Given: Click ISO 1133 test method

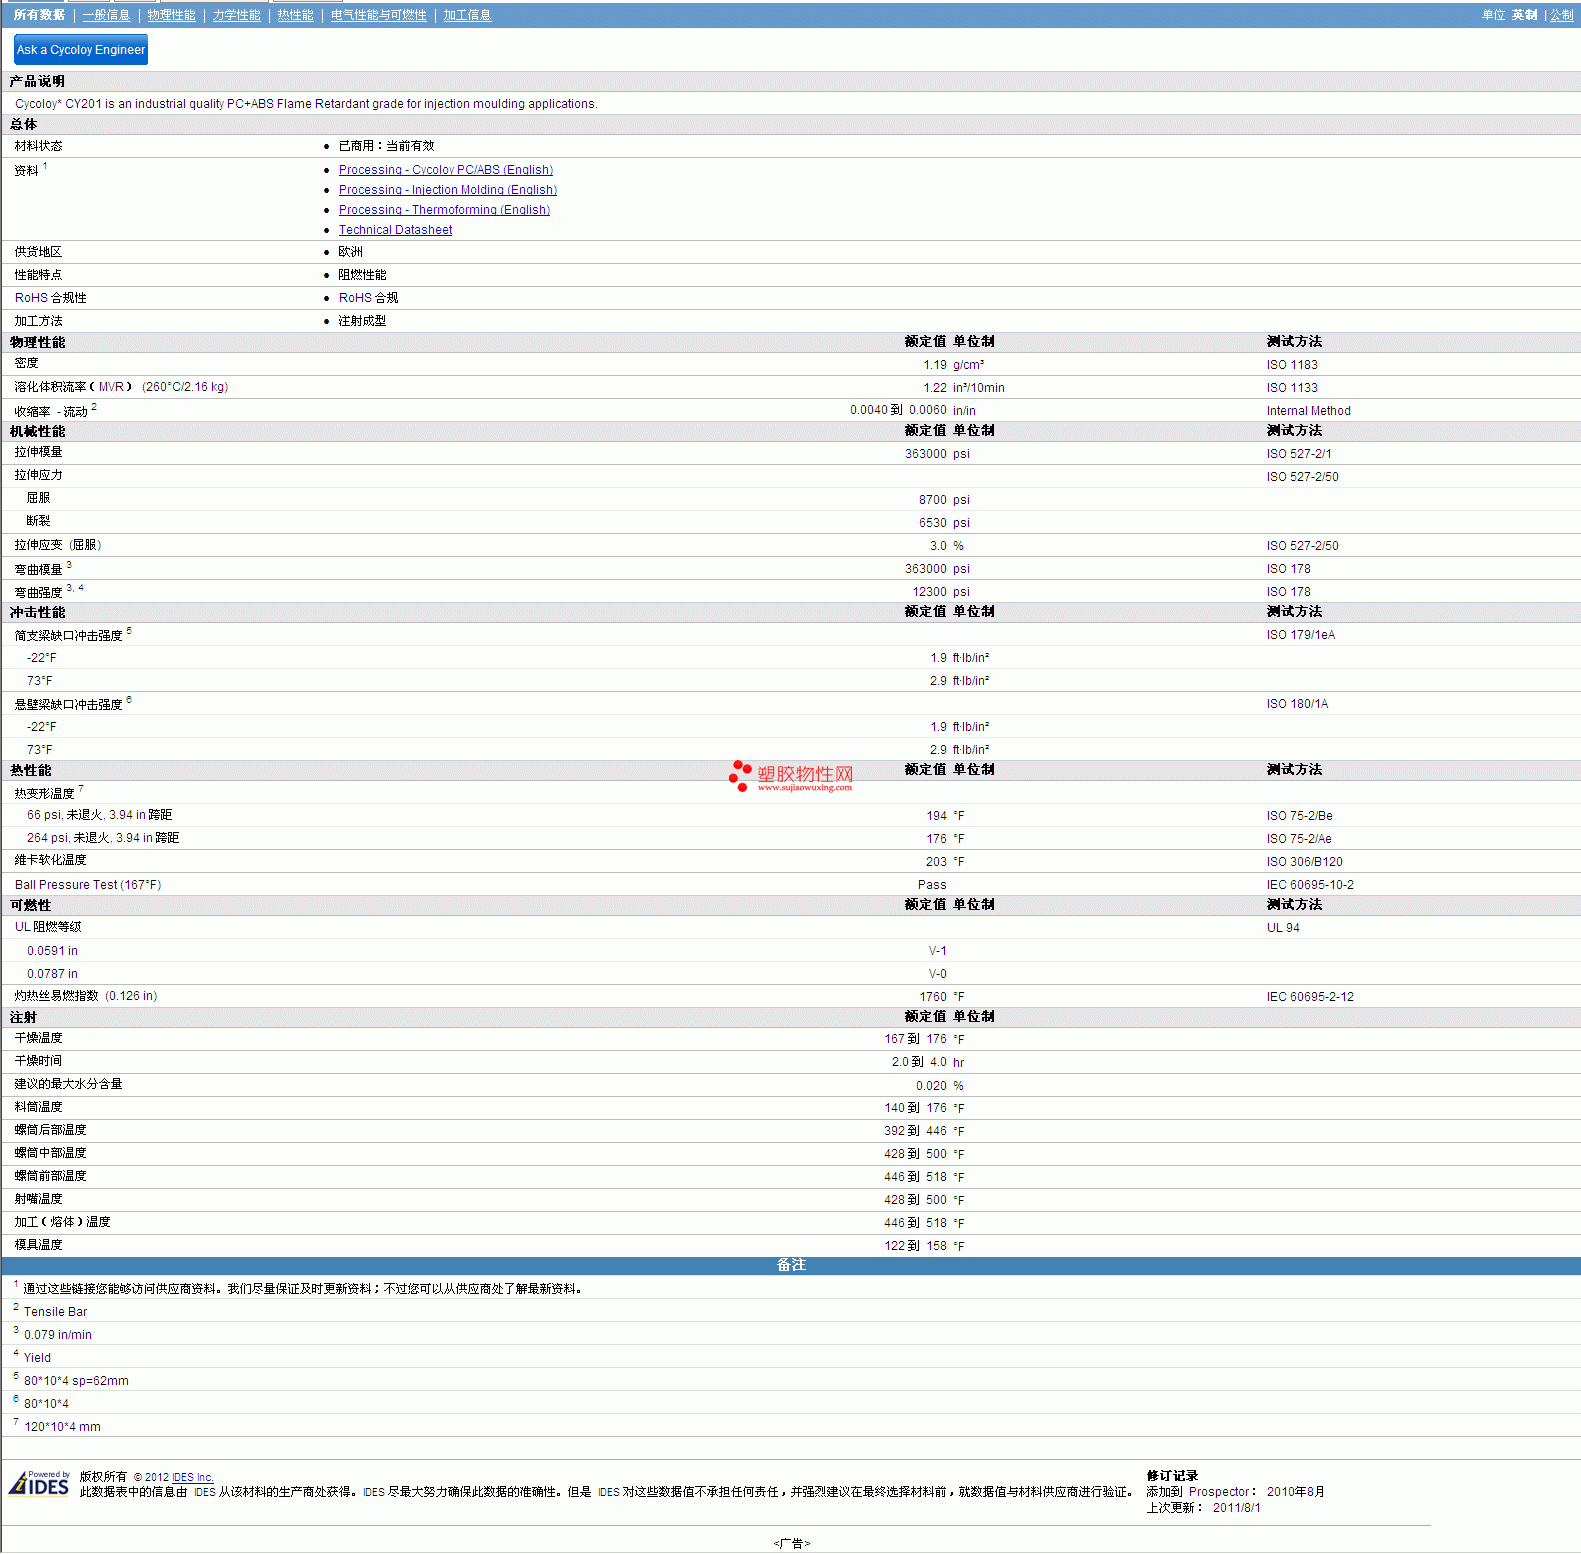Looking at the screenshot, I should tap(1292, 388).
